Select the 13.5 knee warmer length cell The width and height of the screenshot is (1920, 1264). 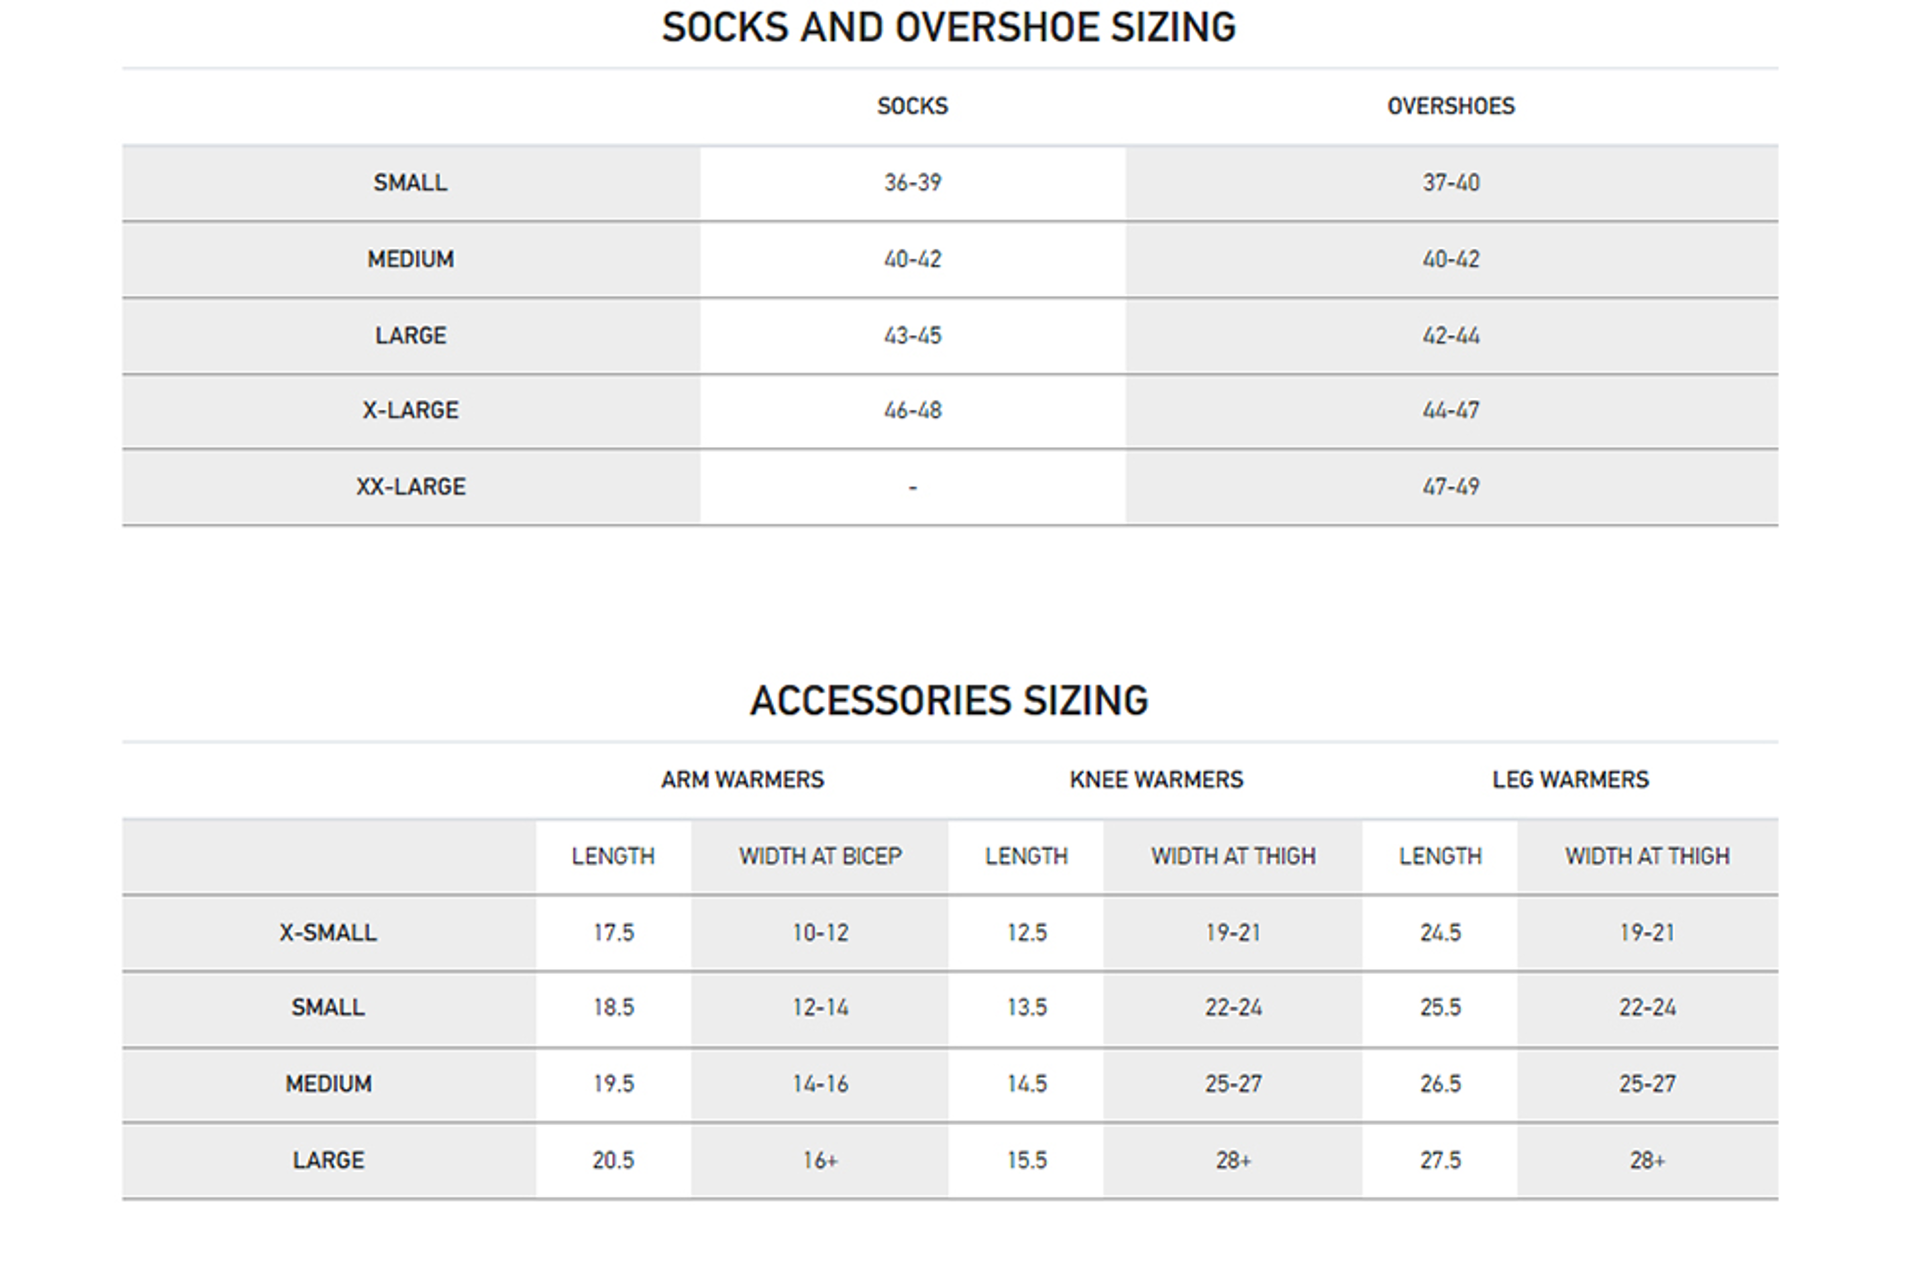[1027, 1008]
